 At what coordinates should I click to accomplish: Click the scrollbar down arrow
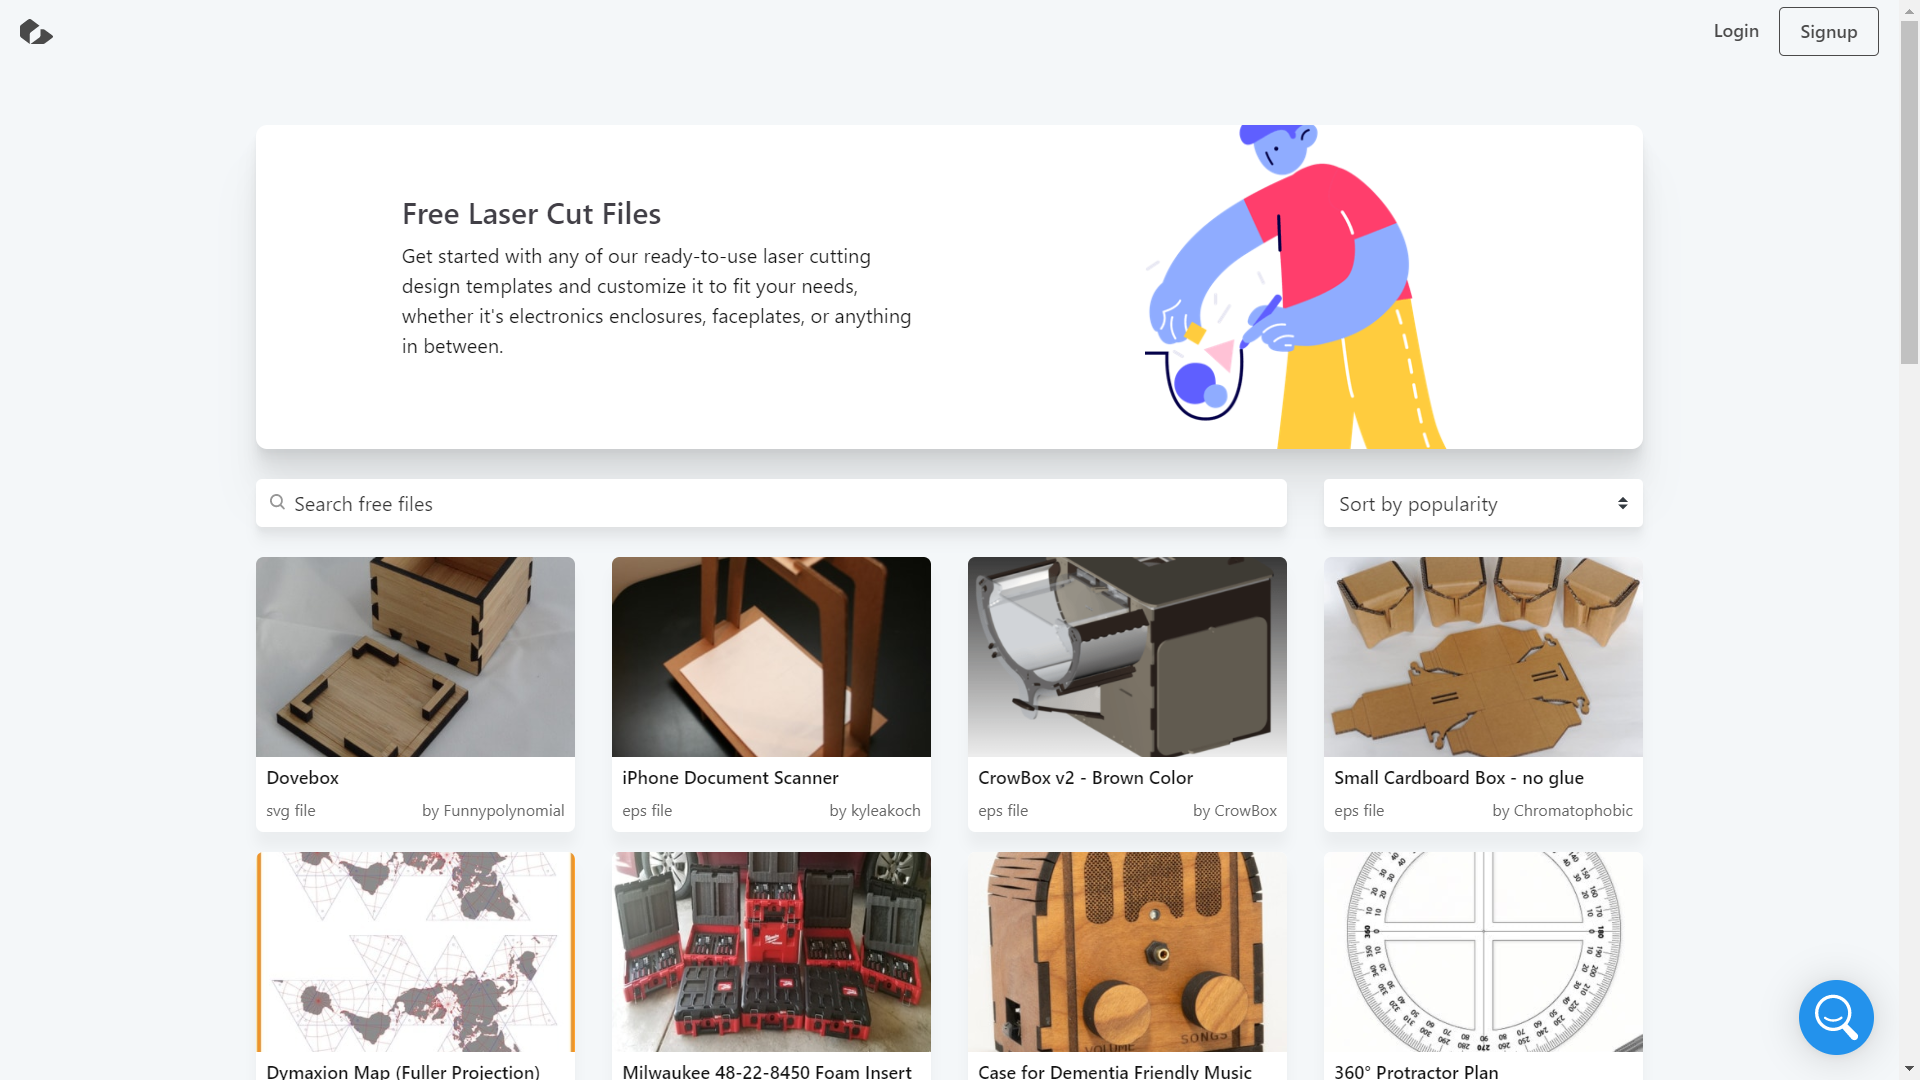[1909, 1069]
